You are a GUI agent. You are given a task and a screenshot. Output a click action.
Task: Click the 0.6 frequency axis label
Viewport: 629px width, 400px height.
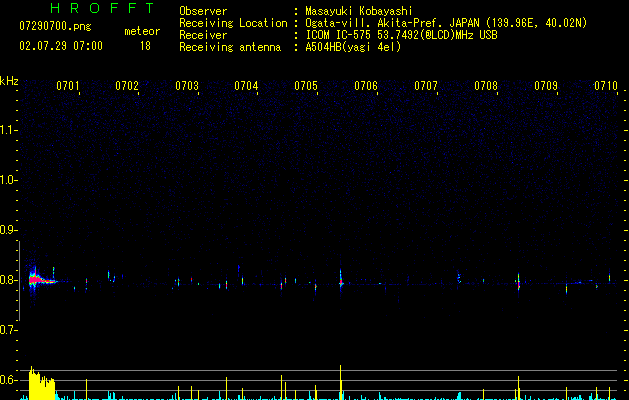[x=8, y=380]
